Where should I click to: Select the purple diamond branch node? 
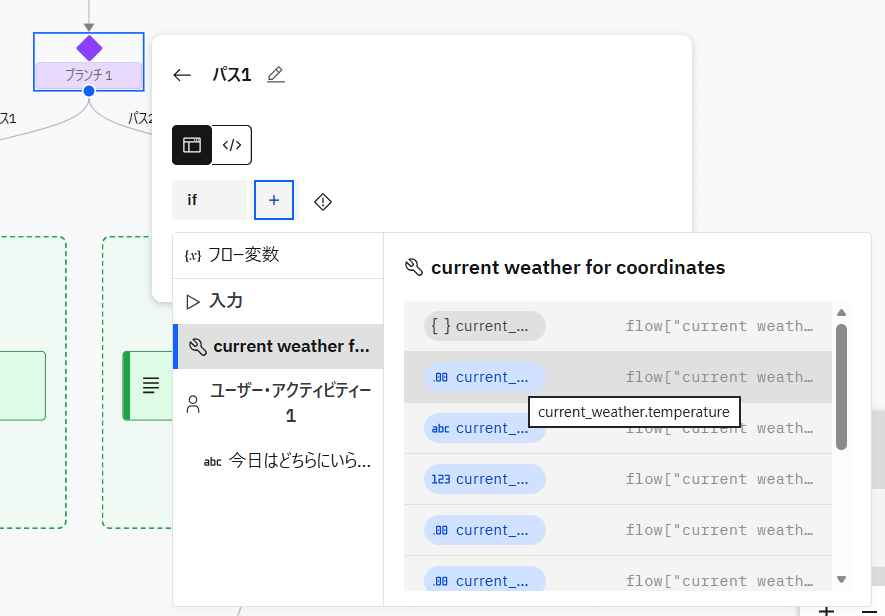pyautogui.click(x=89, y=48)
